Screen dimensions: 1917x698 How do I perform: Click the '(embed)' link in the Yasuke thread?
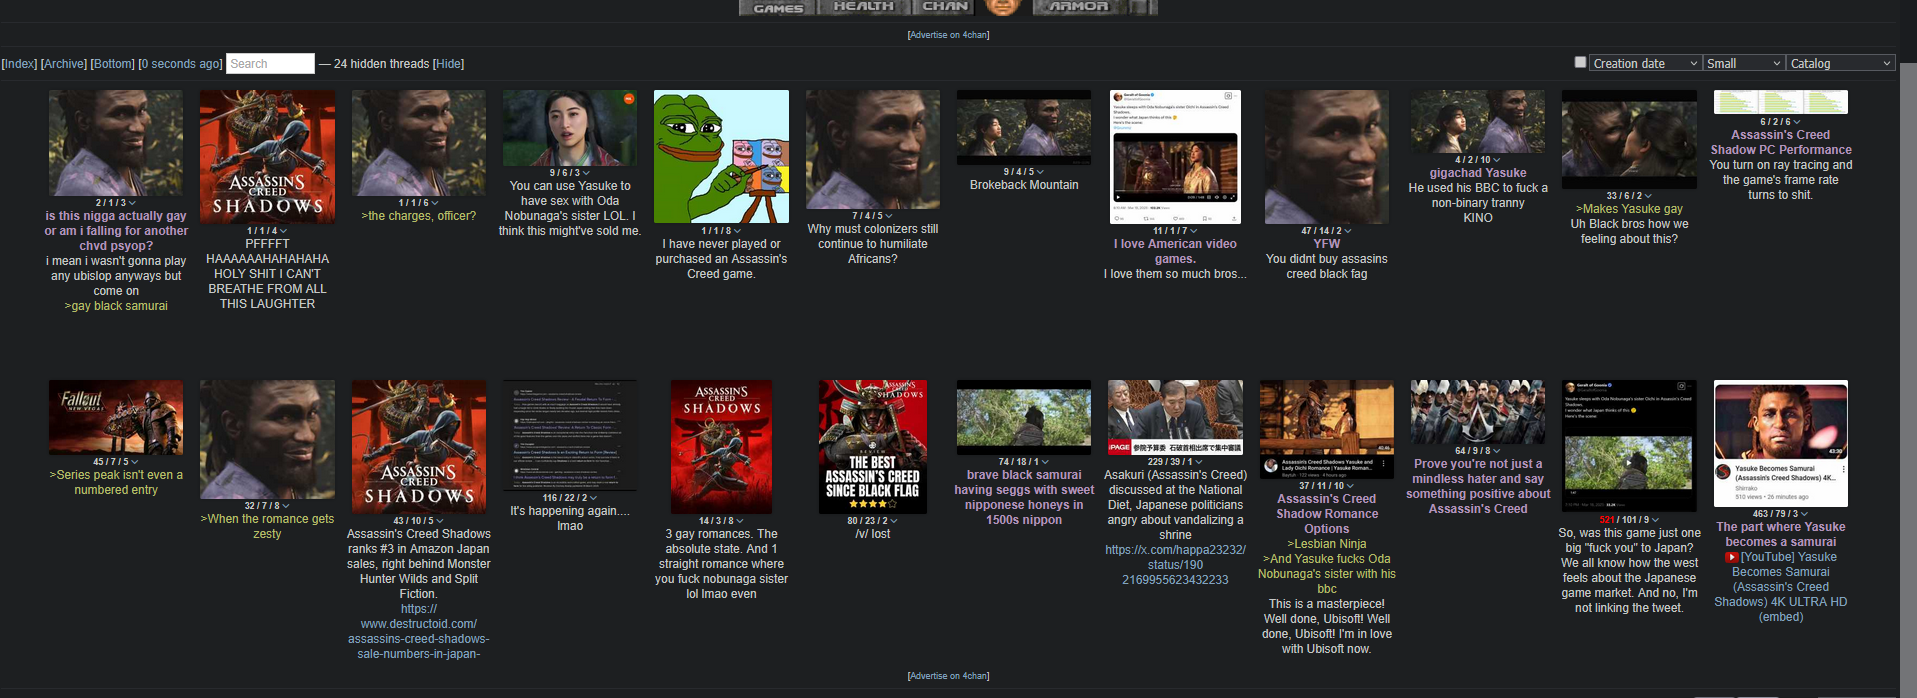1780,617
